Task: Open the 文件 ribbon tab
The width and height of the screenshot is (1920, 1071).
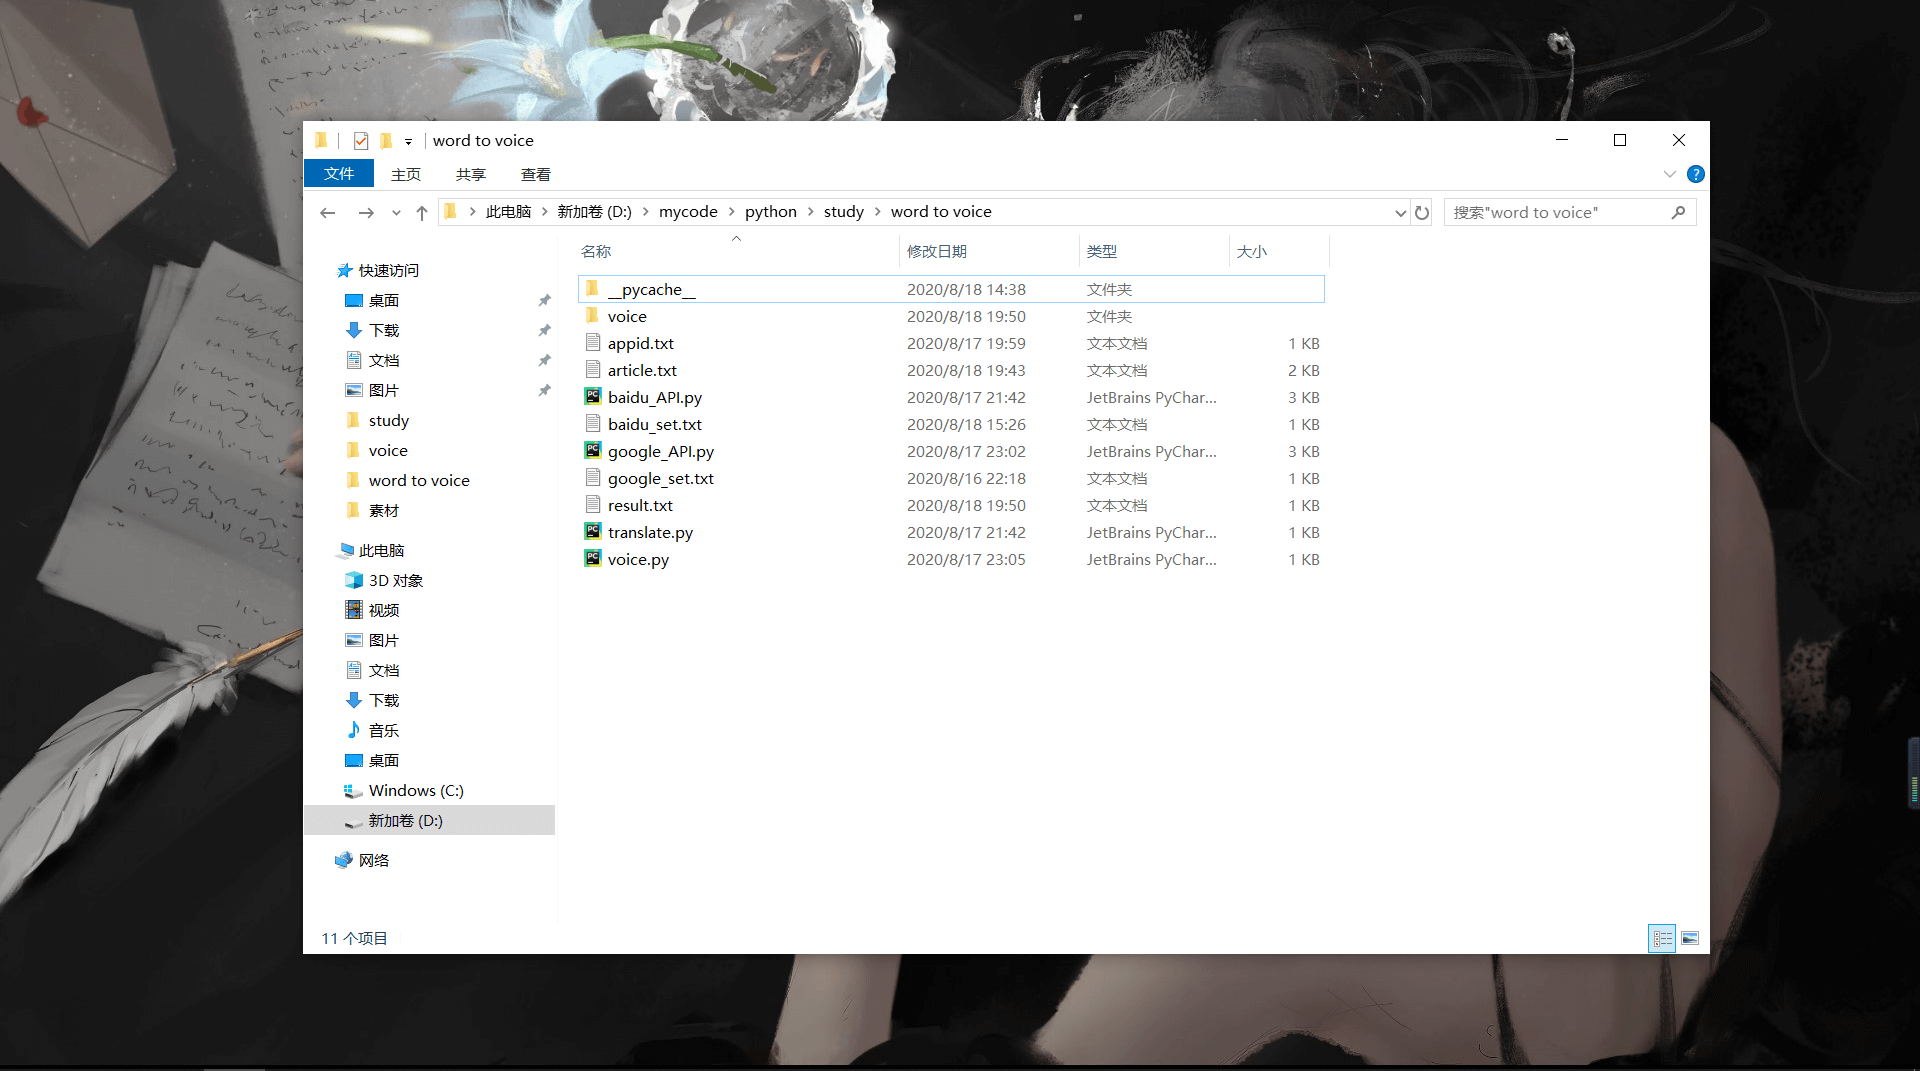Action: click(x=339, y=174)
